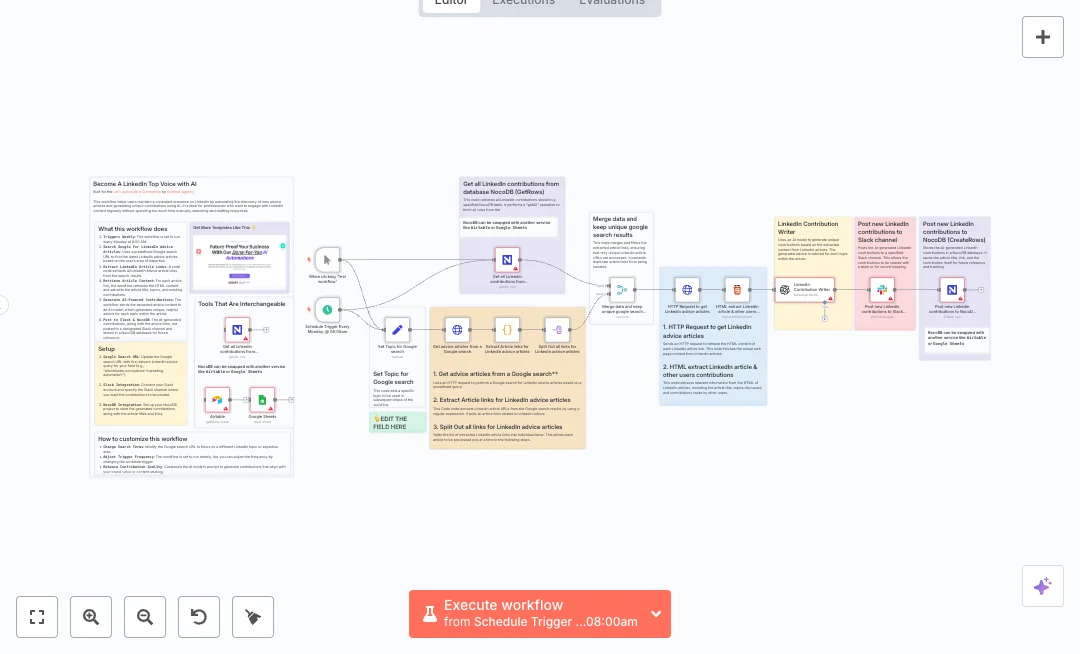The height and width of the screenshot is (654, 1080).
Task: Click the add node plus button
Action: pyautogui.click(x=1042, y=37)
